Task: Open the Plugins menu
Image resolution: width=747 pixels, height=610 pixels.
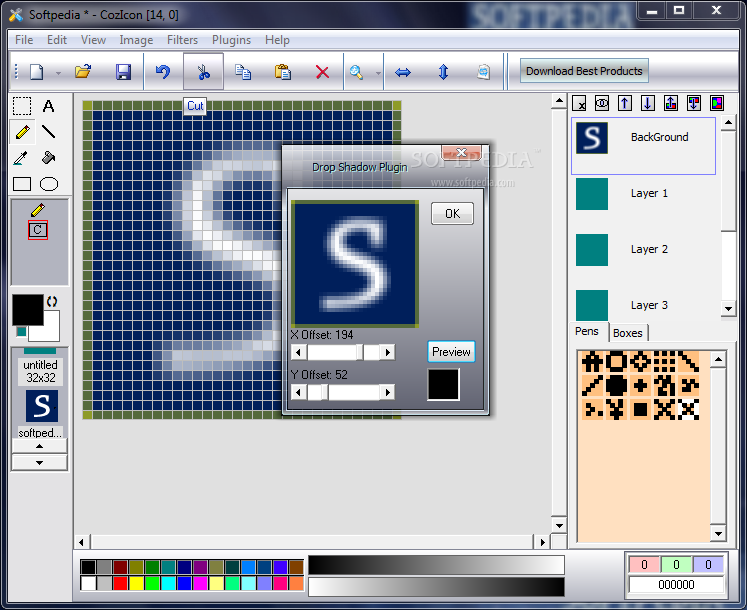Action: pyautogui.click(x=232, y=40)
